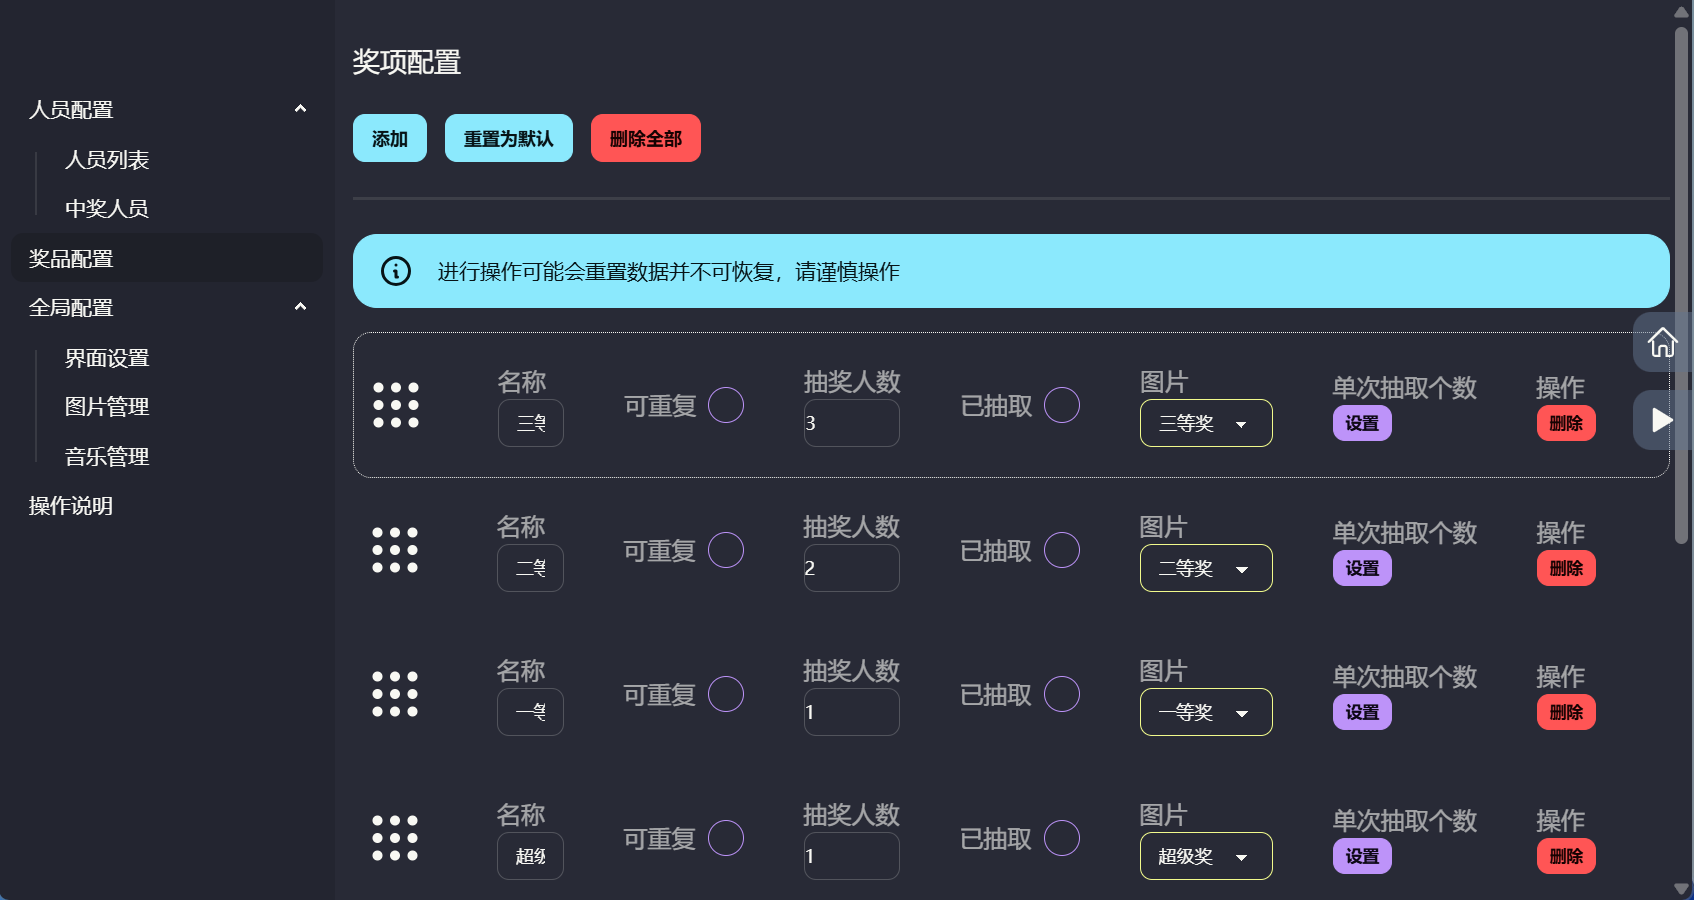Open the 三等奖 image dropdown
This screenshot has height=900, width=1694.
(x=1206, y=423)
